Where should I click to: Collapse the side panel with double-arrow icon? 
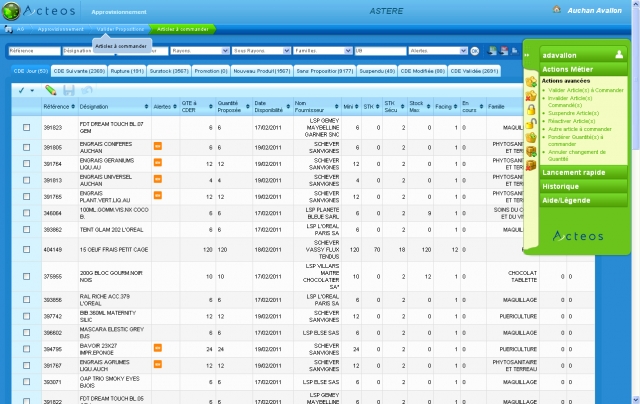[x=527, y=55]
